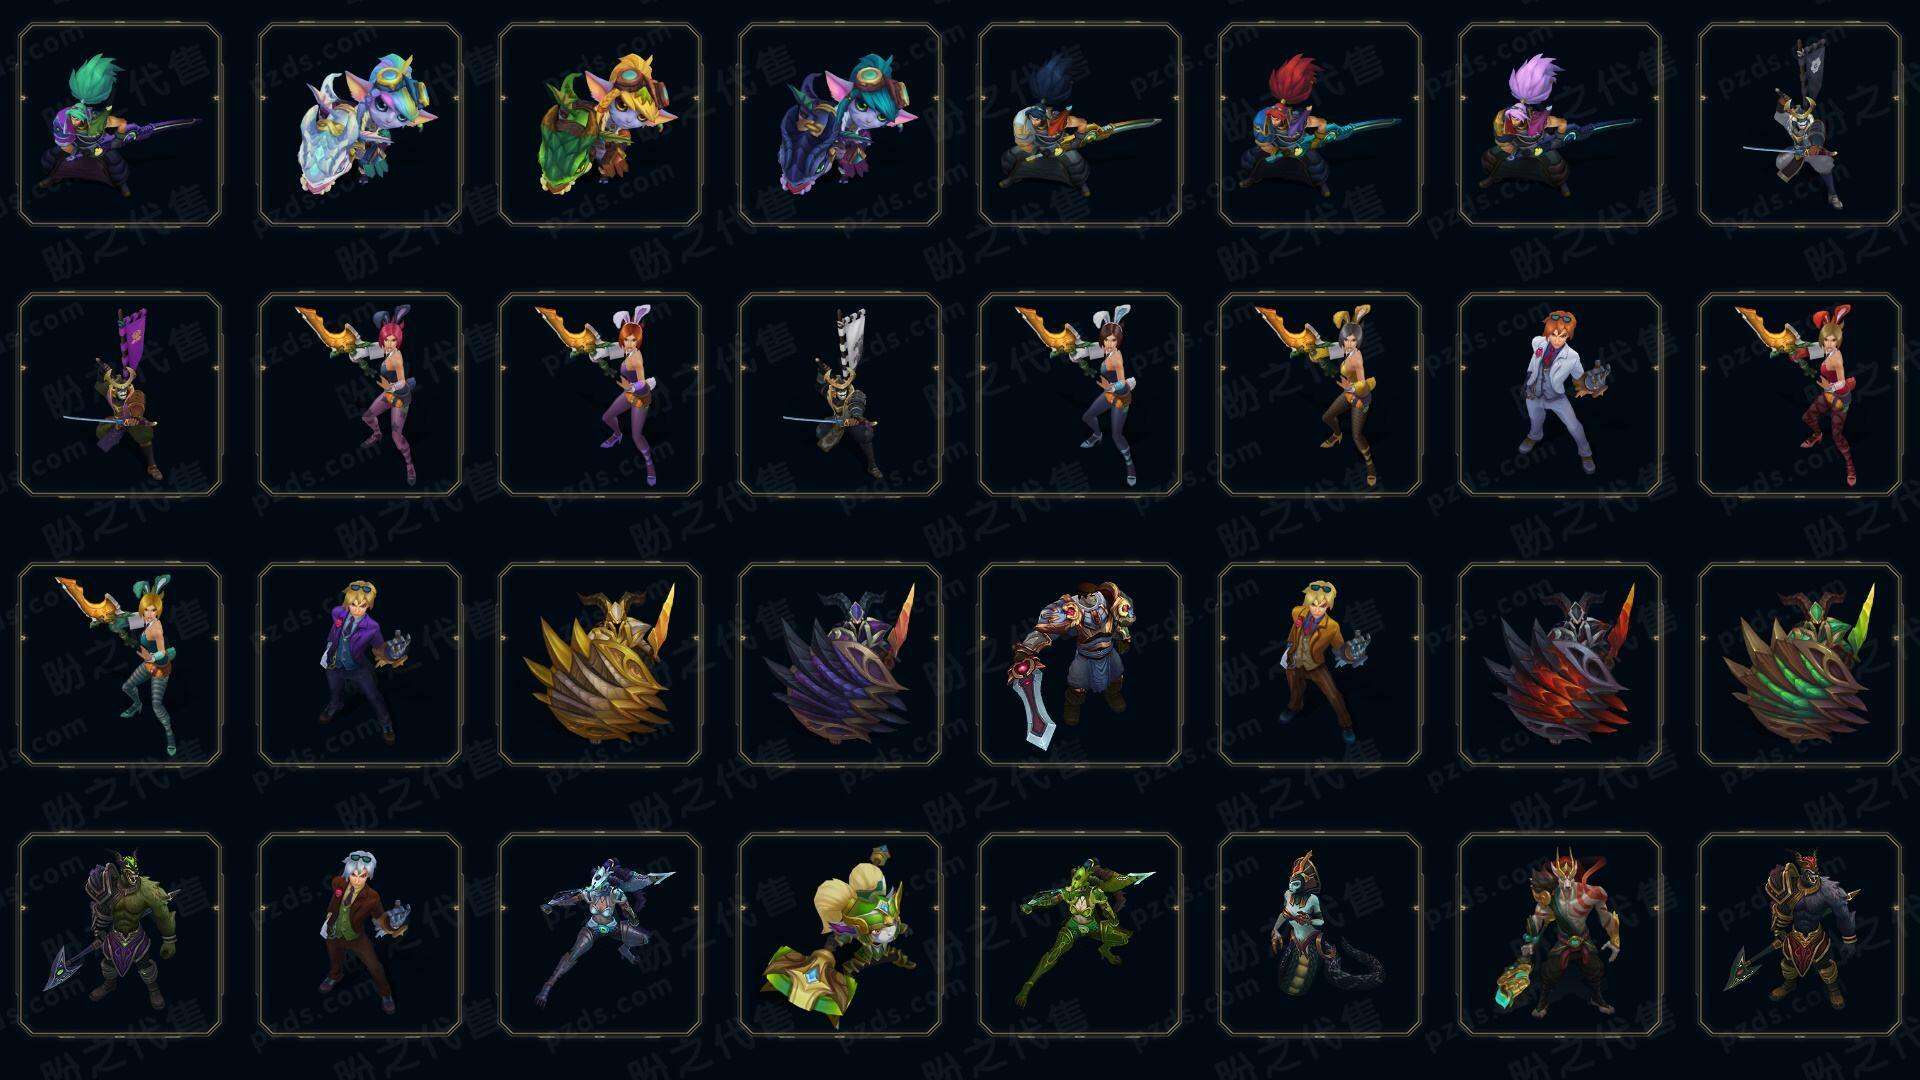The image size is (1920, 1080).
Task: Select the samurai with purple banner
Action: 120,394
